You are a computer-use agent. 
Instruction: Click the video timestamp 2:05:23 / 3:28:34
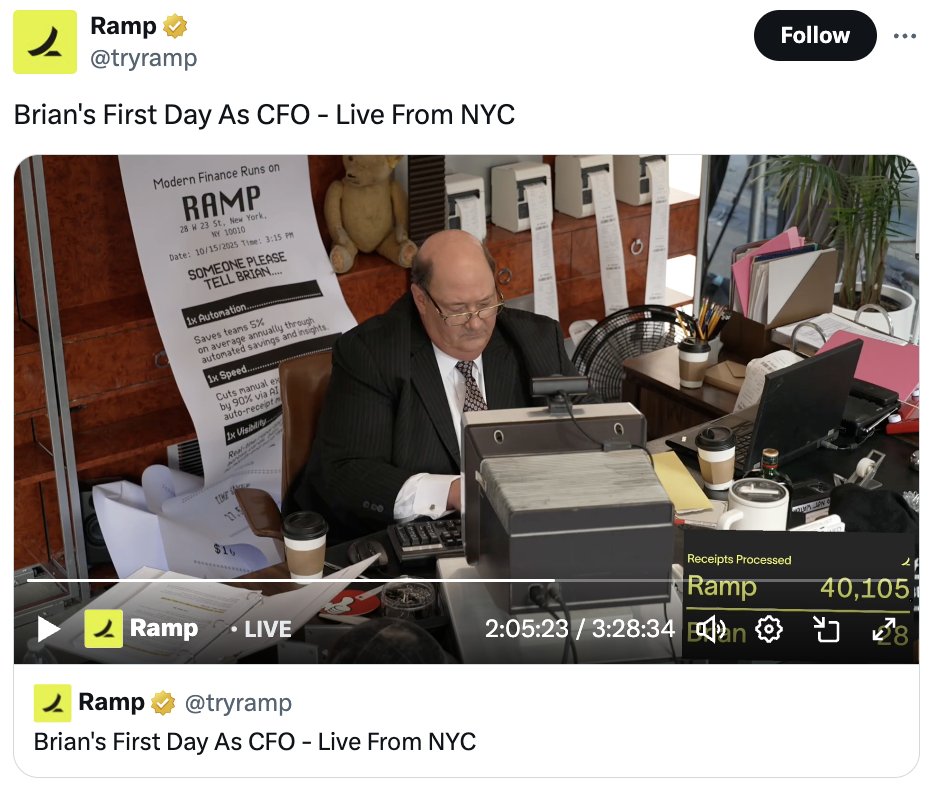coord(580,629)
